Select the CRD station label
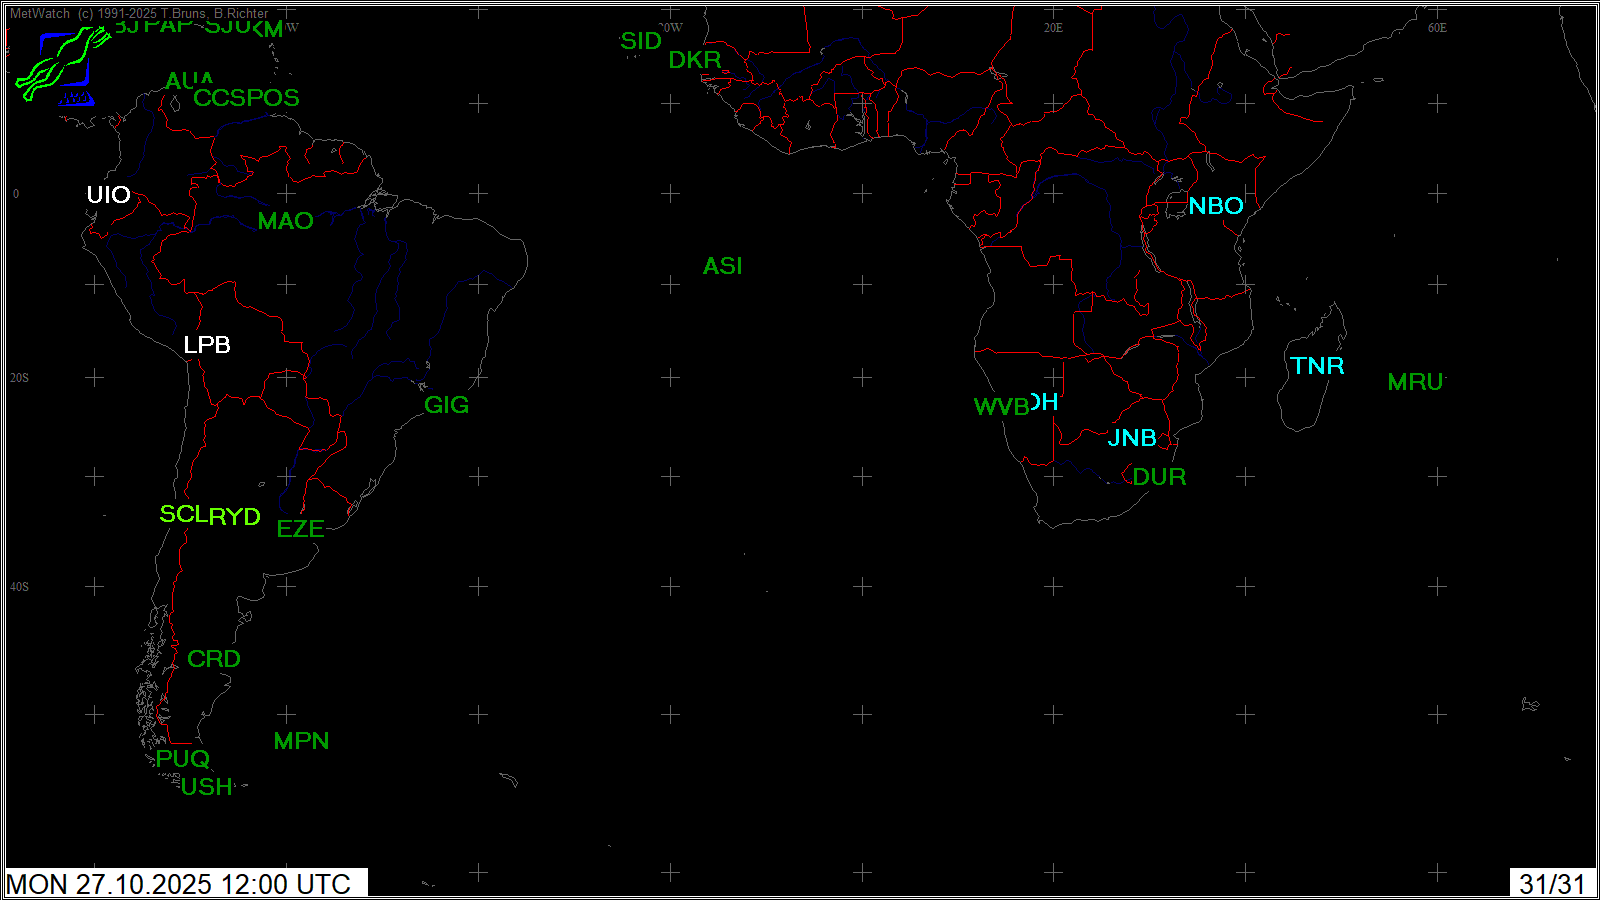The image size is (1600, 900). pos(214,659)
